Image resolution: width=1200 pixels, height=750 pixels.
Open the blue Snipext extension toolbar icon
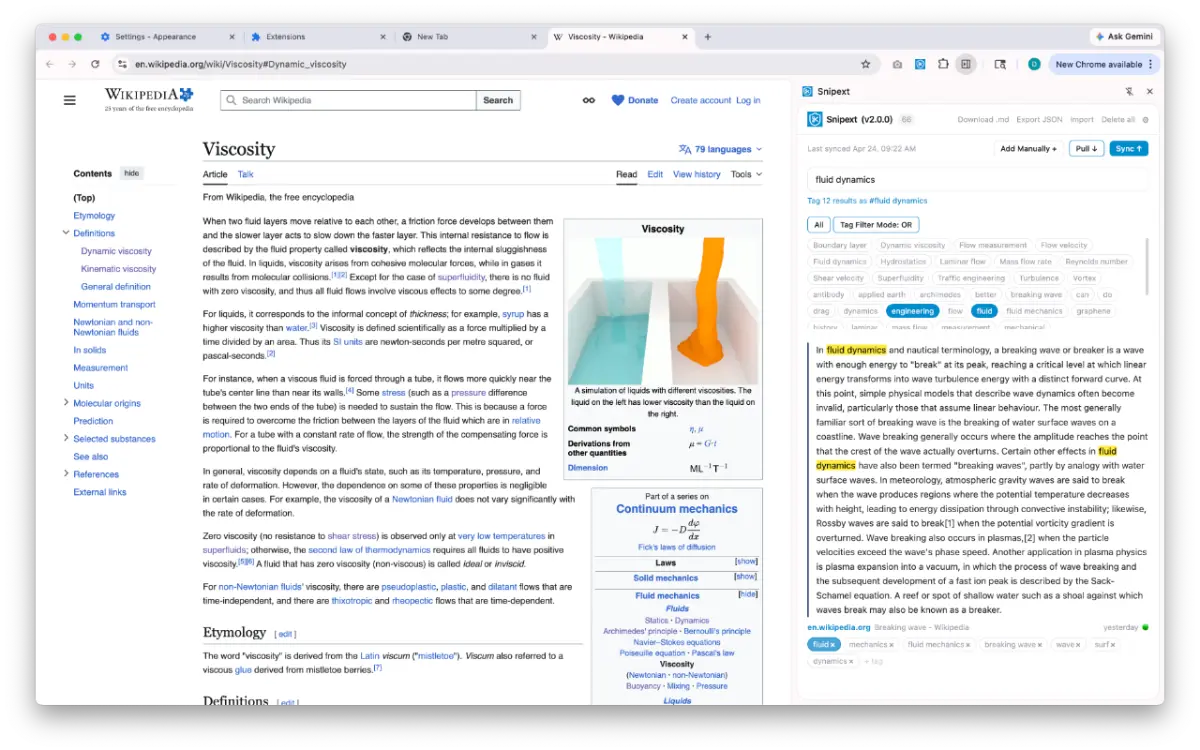pos(920,64)
